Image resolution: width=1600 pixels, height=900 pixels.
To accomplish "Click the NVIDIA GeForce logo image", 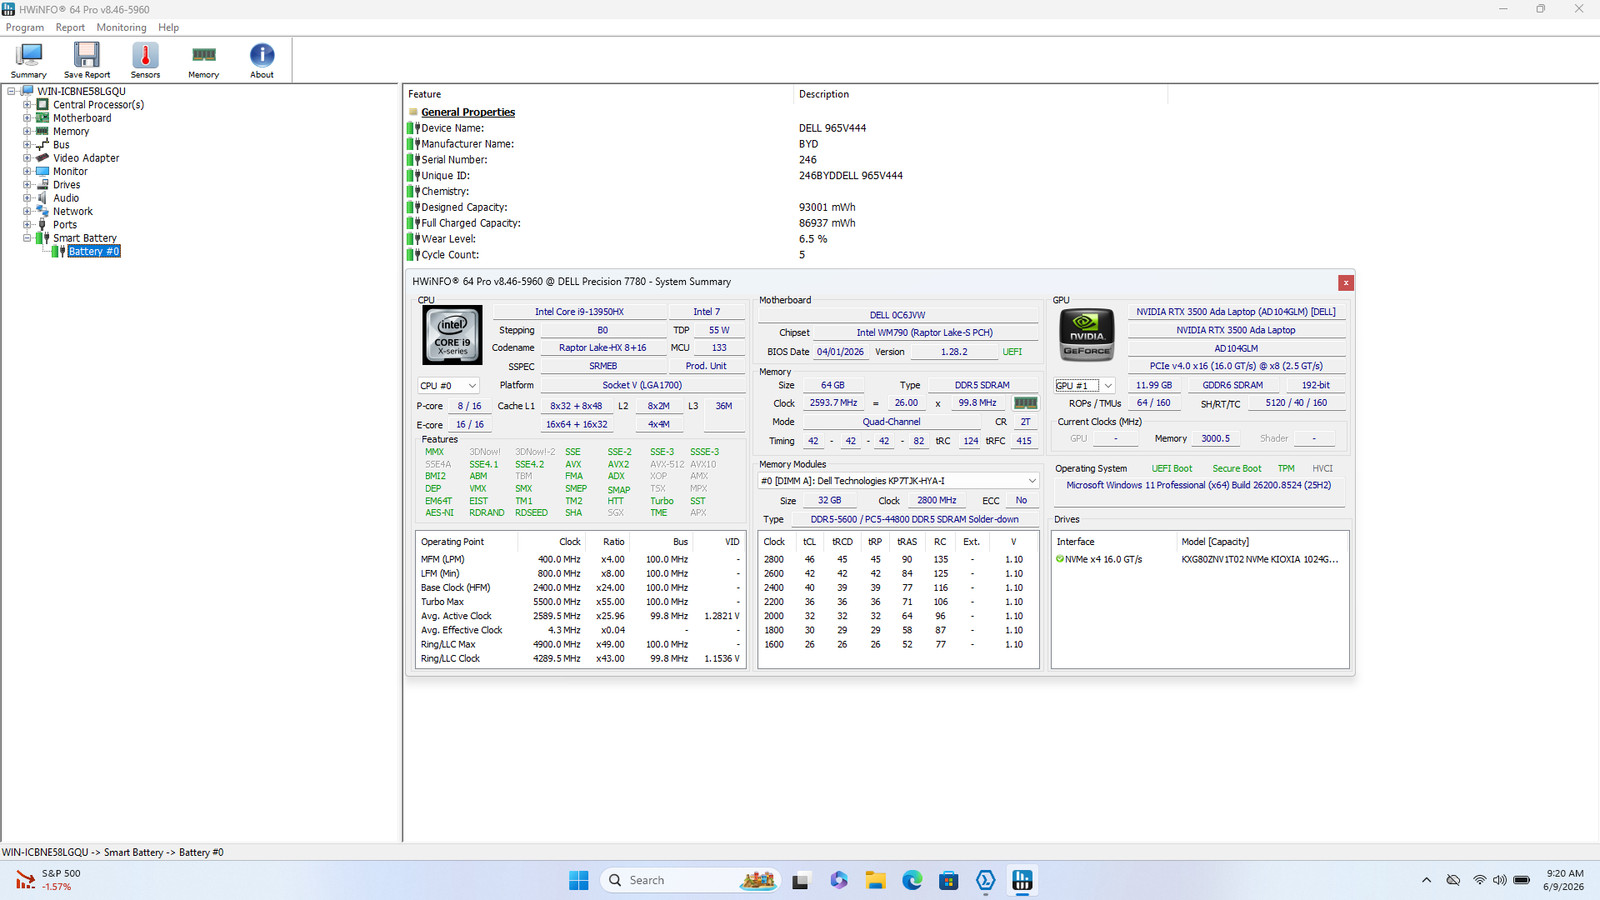I will coord(1086,335).
